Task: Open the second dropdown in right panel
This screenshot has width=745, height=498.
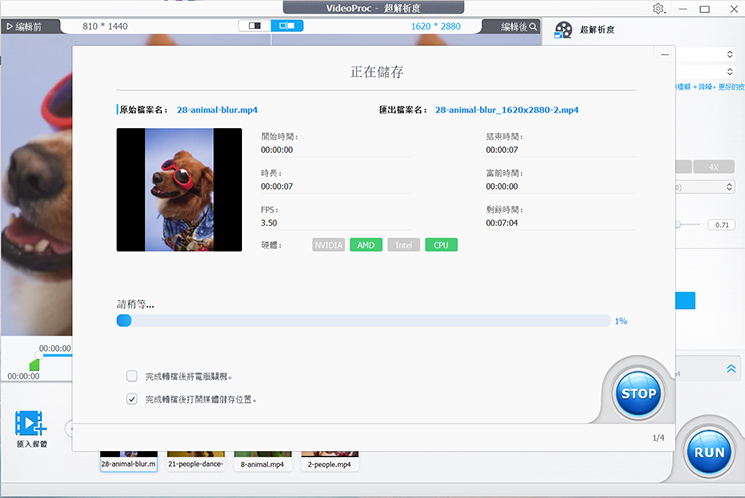Action: [x=705, y=72]
